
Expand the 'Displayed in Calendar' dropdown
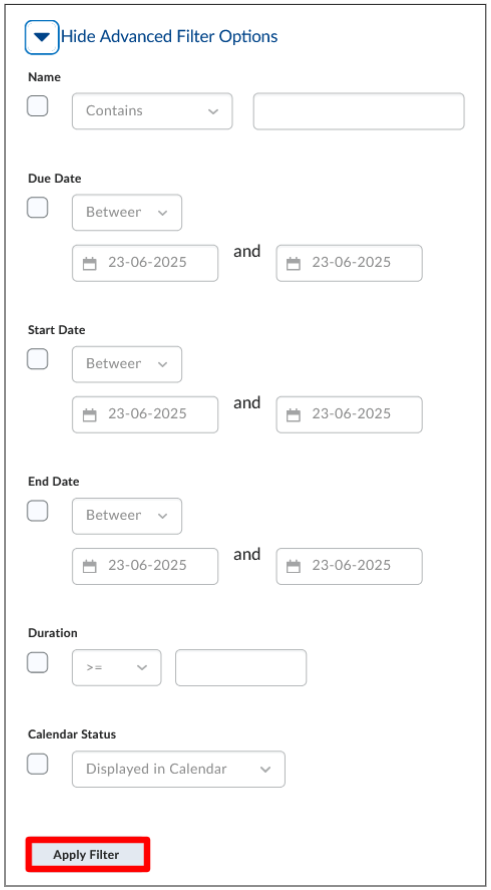(179, 769)
